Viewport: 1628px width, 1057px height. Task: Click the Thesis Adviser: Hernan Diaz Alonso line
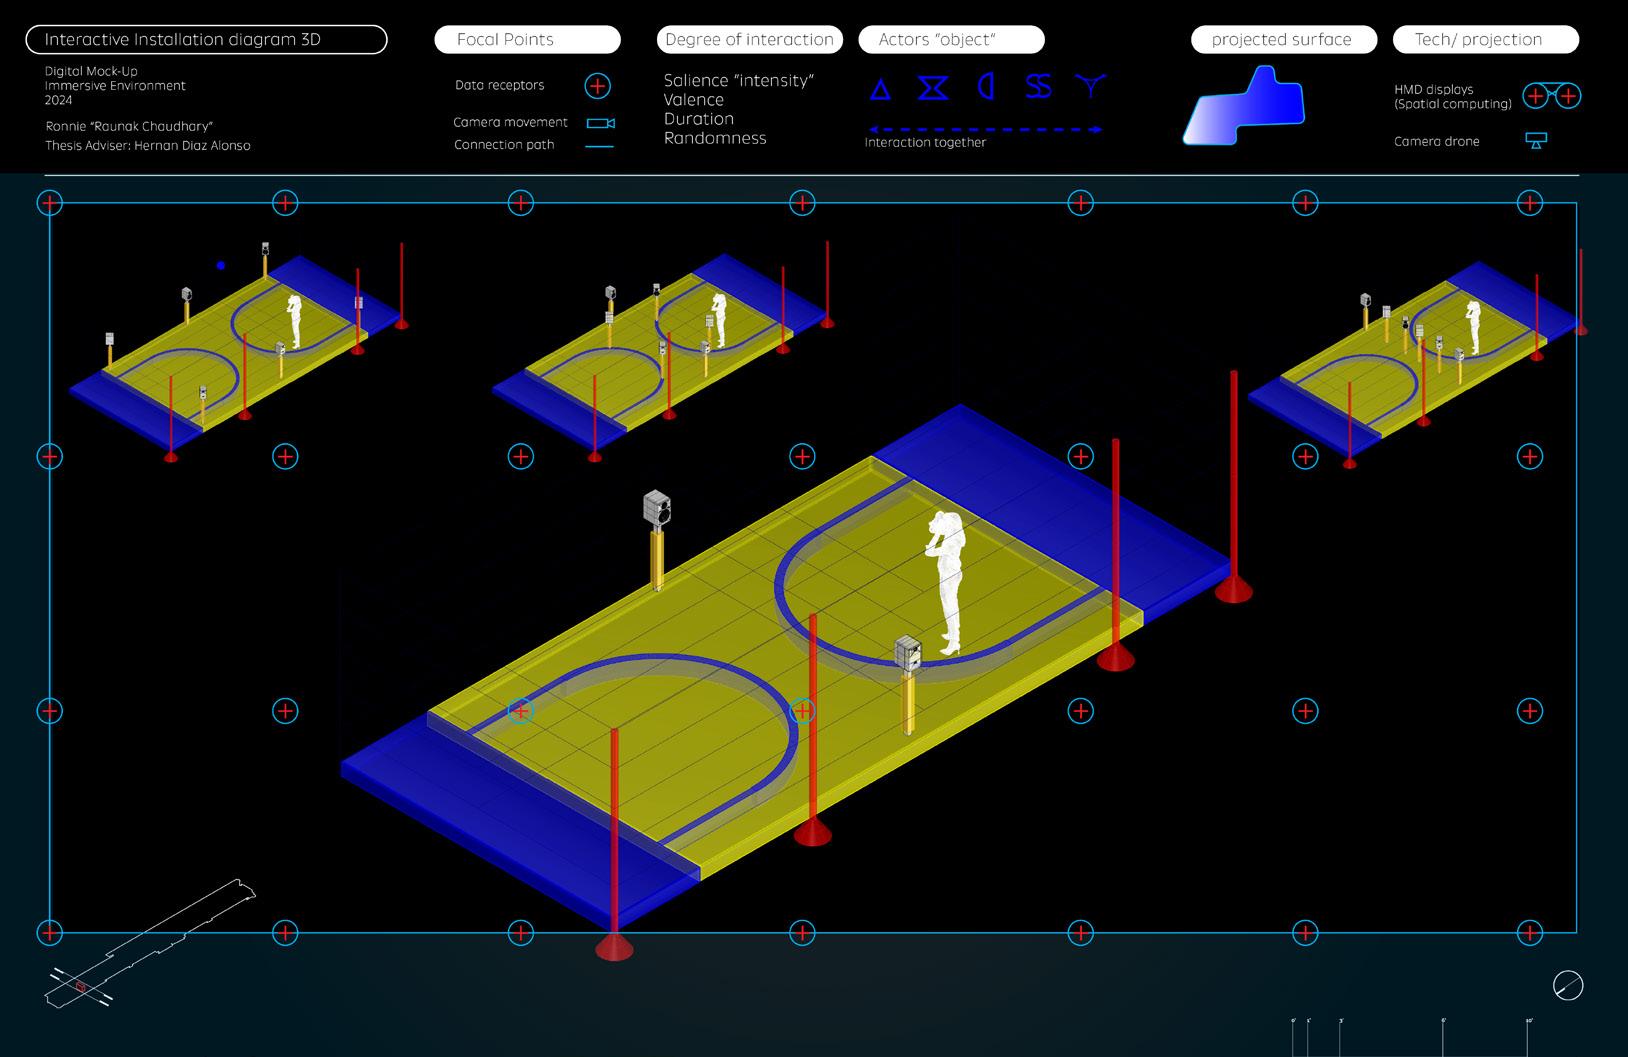click(148, 146)
